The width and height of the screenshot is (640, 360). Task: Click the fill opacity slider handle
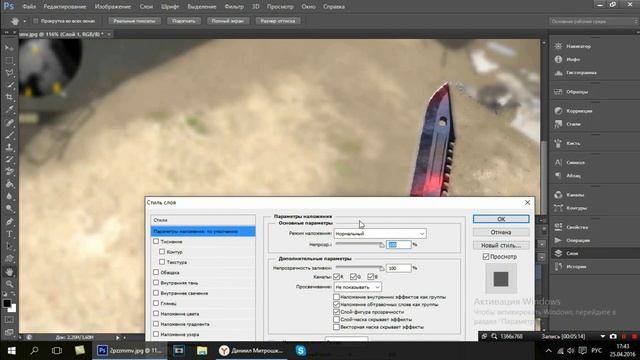pos(382,269)
